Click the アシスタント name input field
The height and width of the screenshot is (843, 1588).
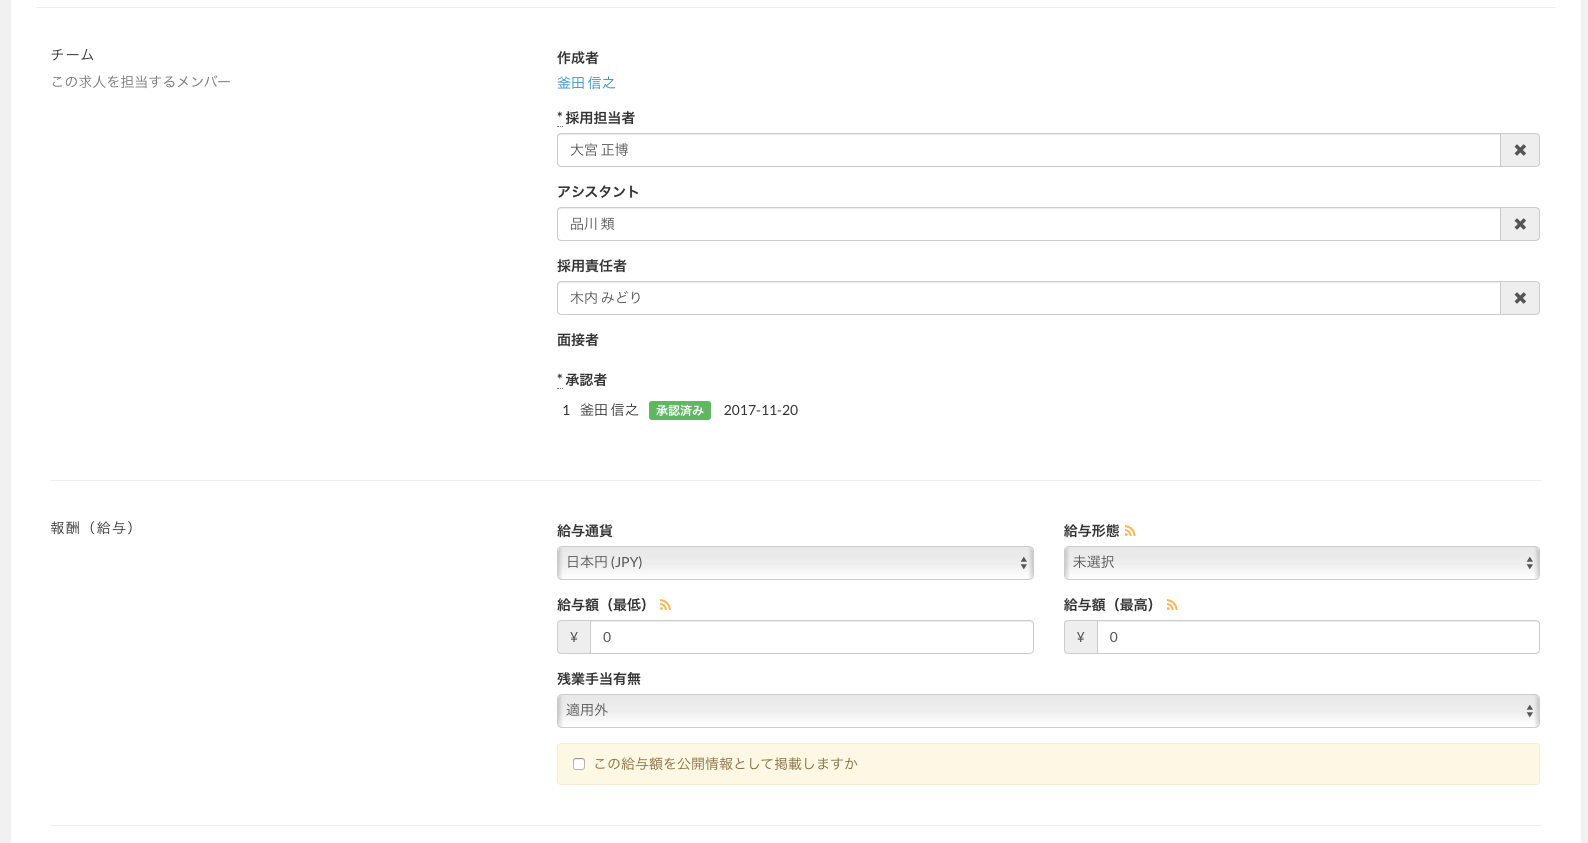pos(1028,224)
